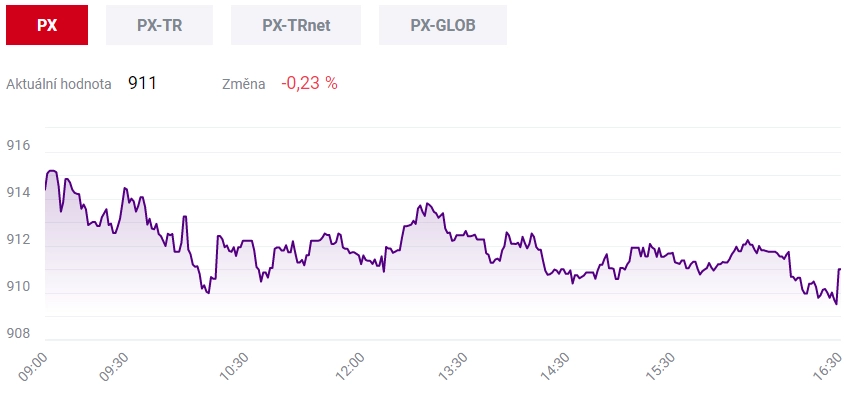846x398 pixels.
Task: Click the 15:30 time axis label
Action: [660, 366]
